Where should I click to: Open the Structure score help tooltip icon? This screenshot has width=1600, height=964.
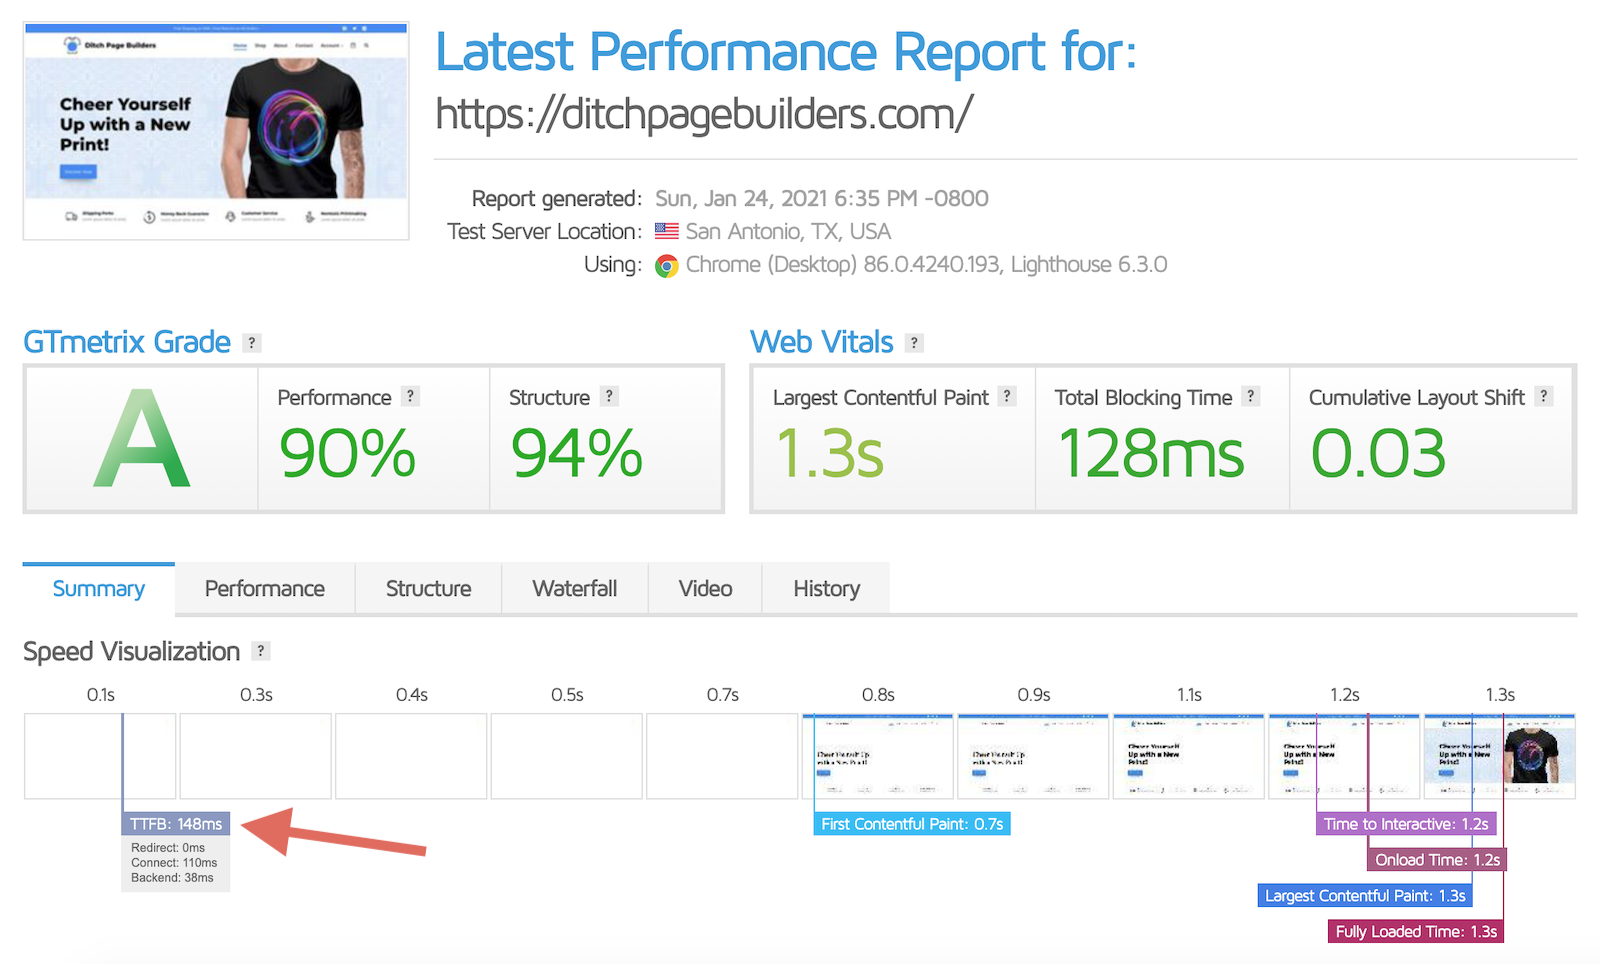tap(609, 396)
